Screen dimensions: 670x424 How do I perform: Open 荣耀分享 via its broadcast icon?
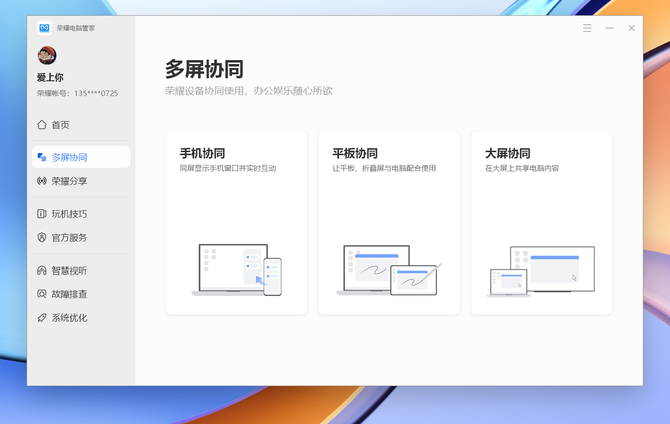click(42, 181)
